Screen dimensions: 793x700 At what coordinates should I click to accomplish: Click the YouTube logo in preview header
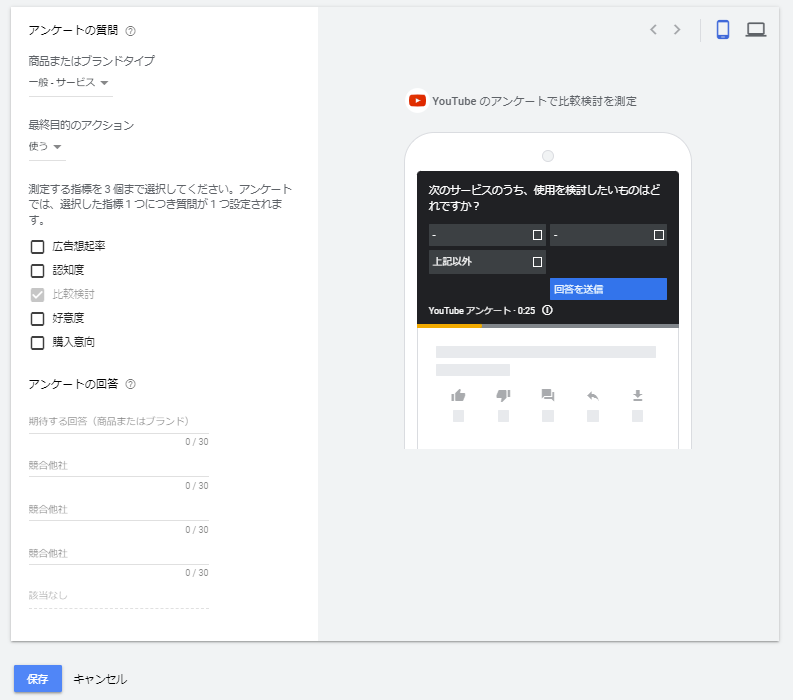point(417,101)
